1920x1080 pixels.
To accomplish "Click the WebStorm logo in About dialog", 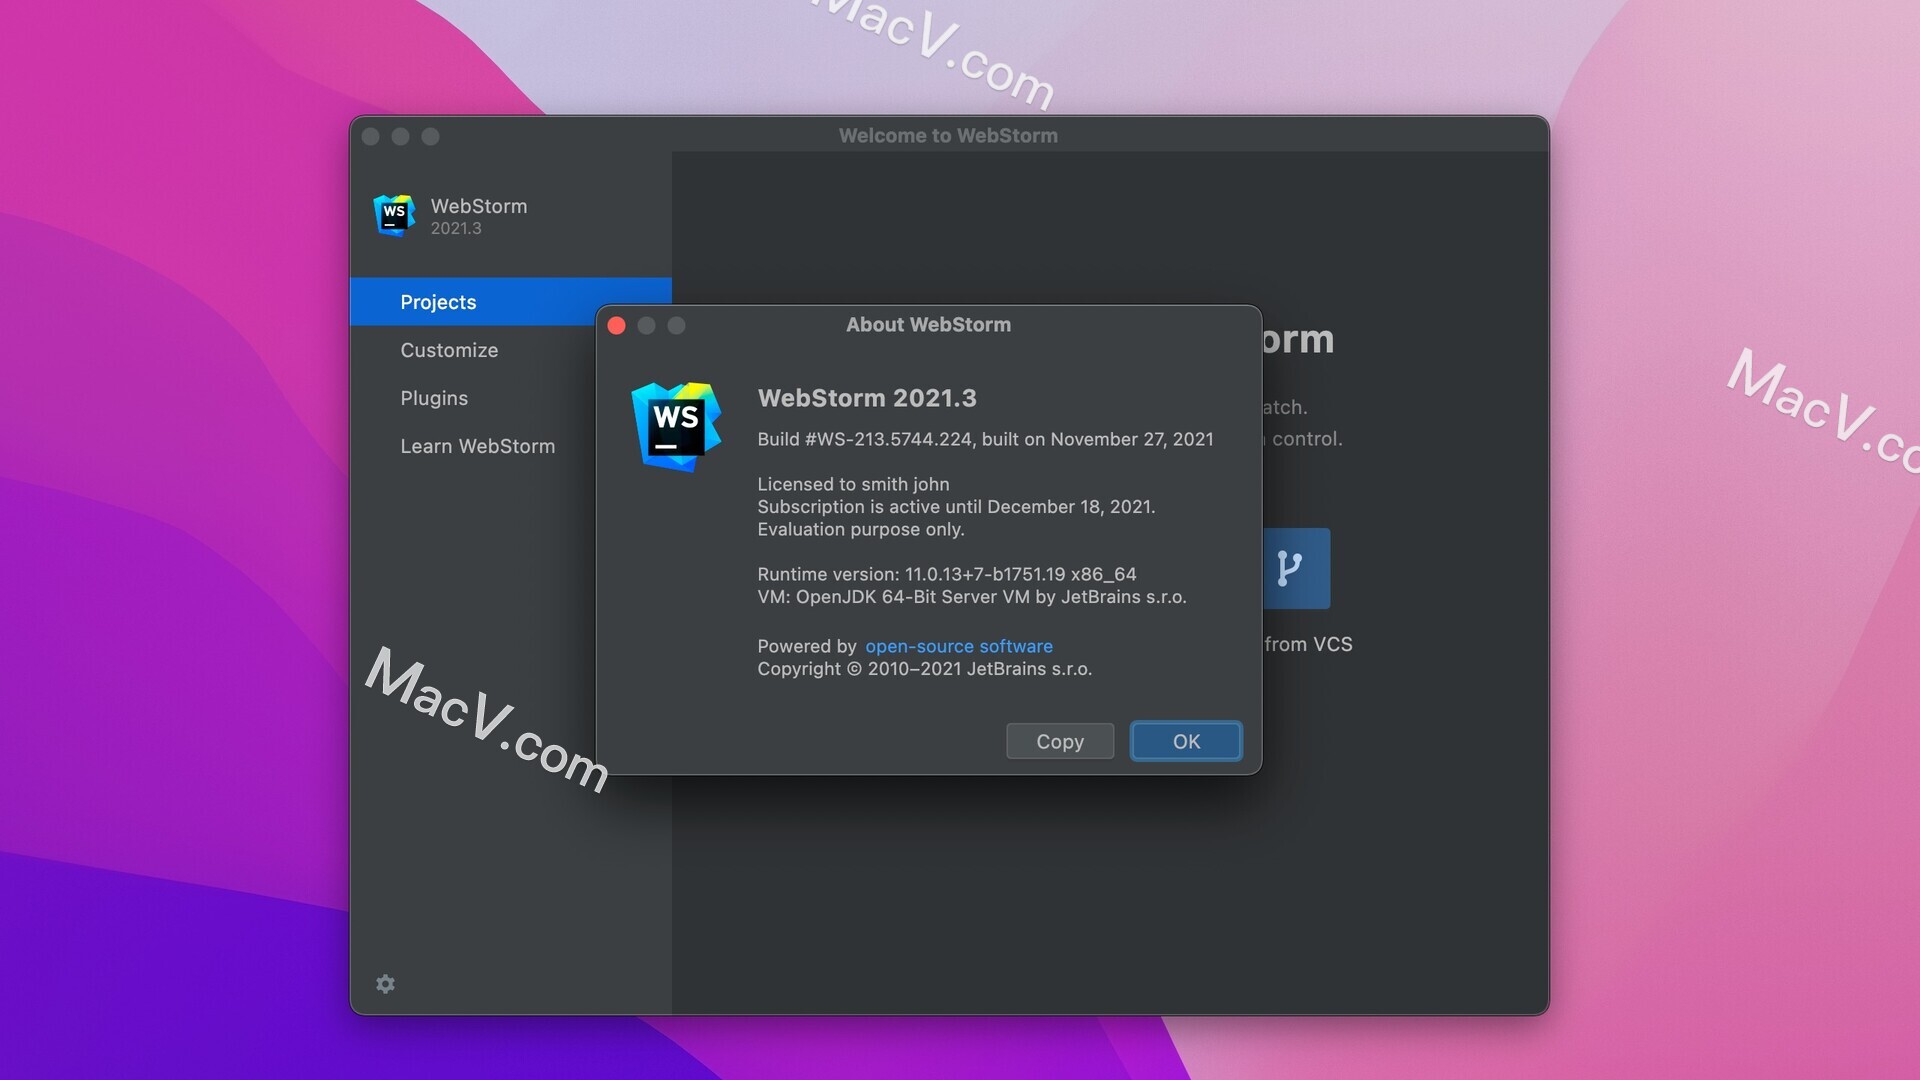I will (677, 426).
